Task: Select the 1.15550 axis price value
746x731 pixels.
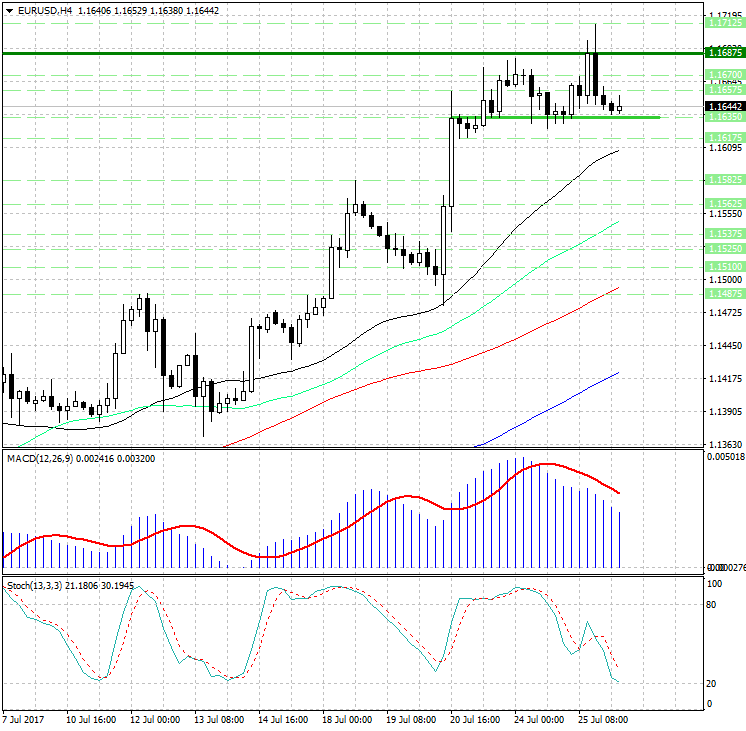Action: [725, 214]
